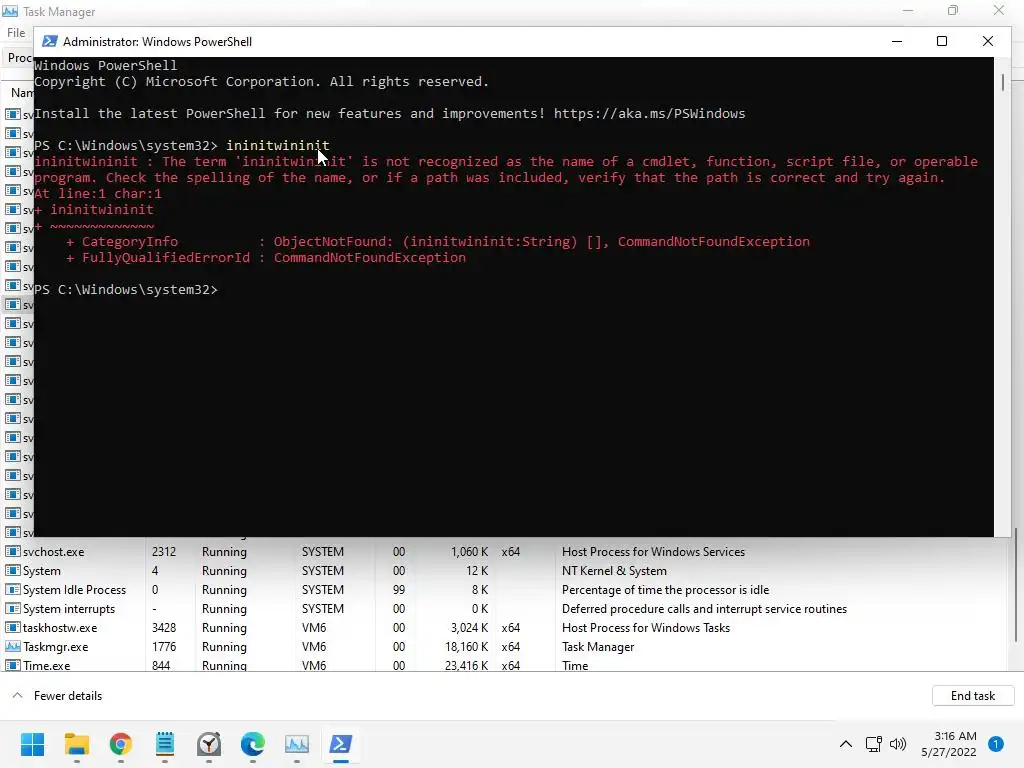Select the System interrupts process icon
Viewport: 1024px width, 768px height.
pos(12,609)
